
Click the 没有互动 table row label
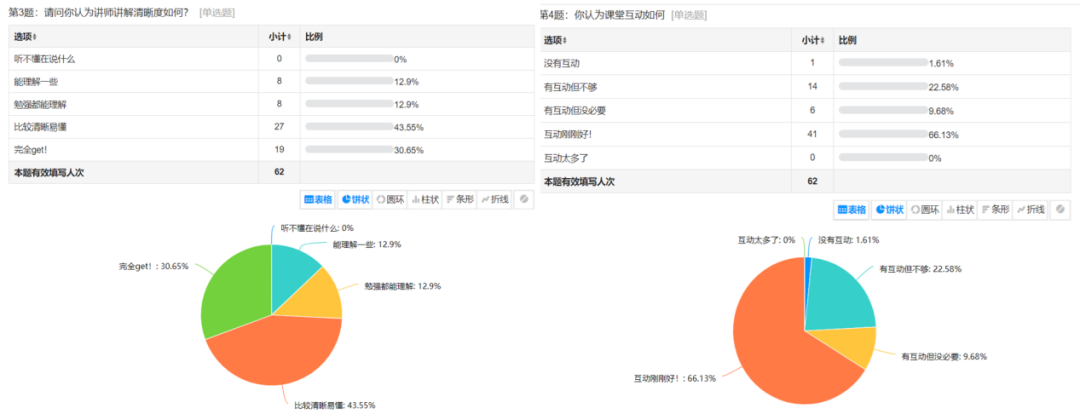(x=561, y=63)
